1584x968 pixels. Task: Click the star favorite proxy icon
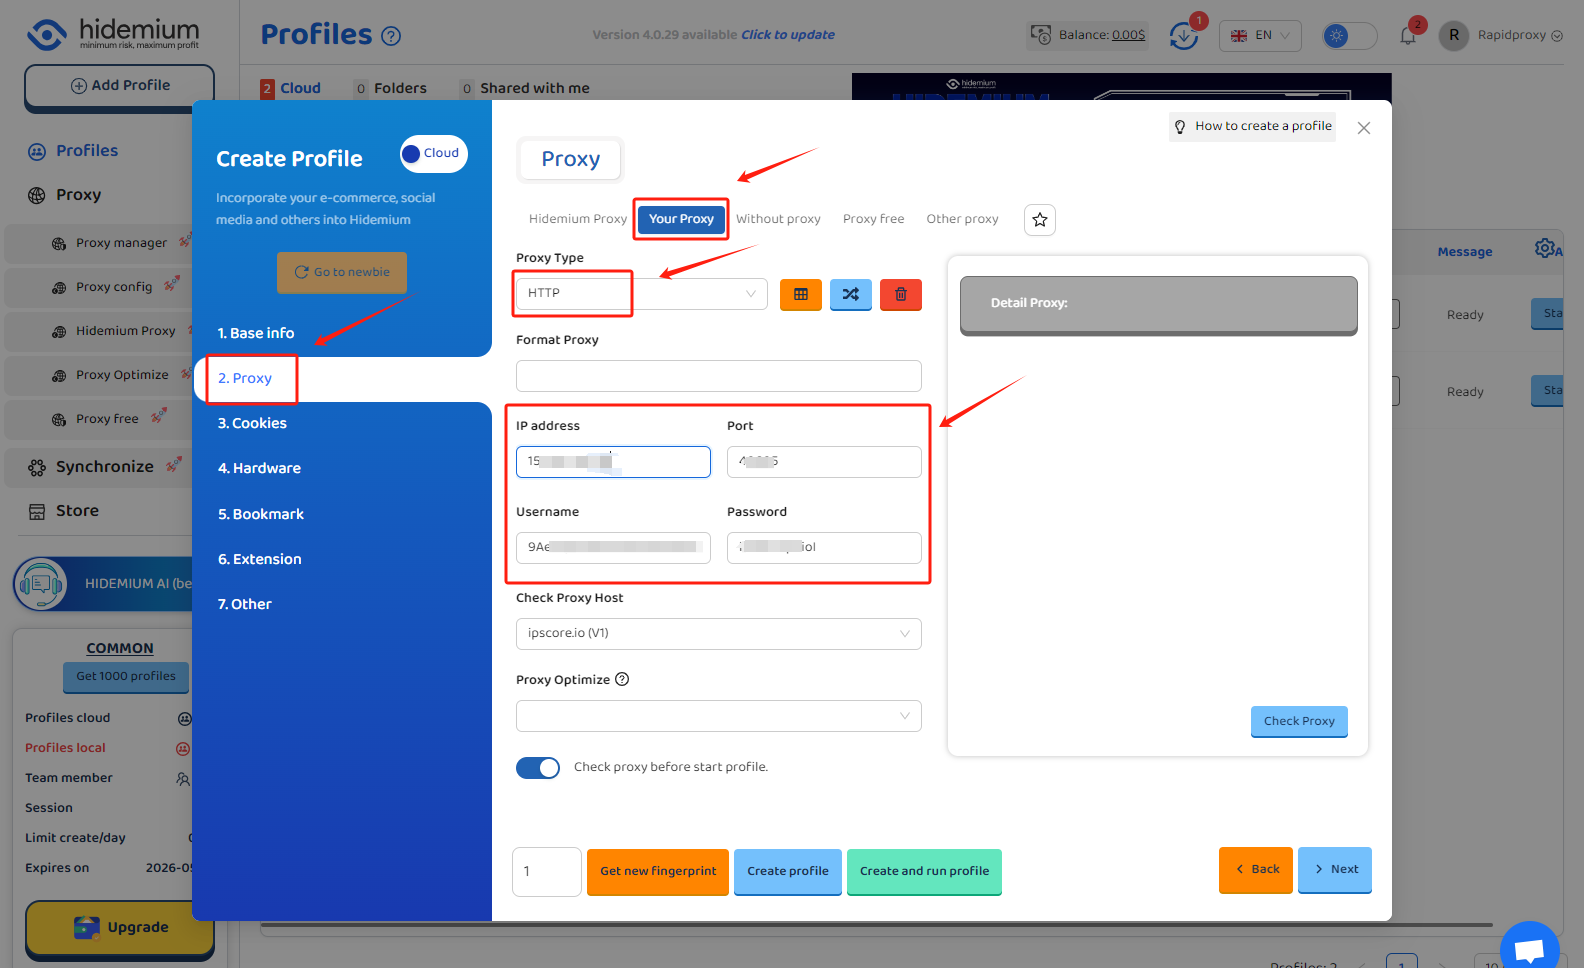(x=1040, y=220)
